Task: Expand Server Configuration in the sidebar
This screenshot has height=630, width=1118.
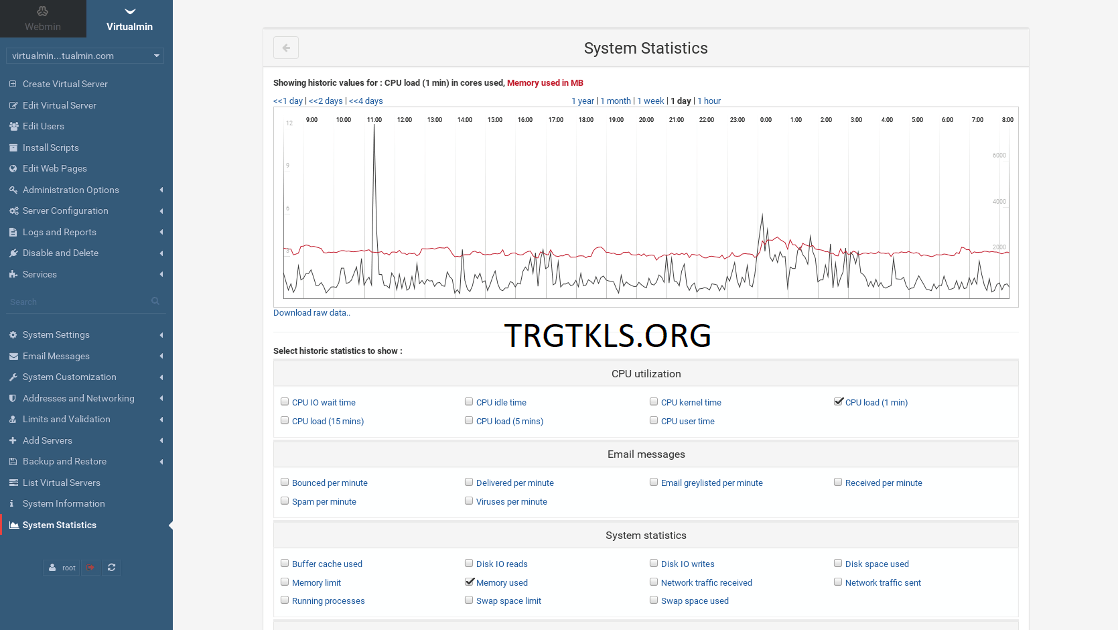Action: [x=65, y=211]
